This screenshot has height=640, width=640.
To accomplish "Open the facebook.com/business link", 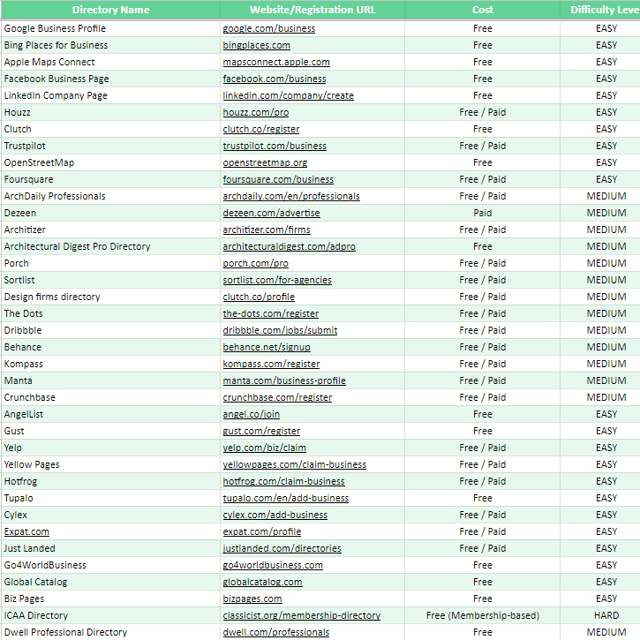I will (x=274, y=79).
